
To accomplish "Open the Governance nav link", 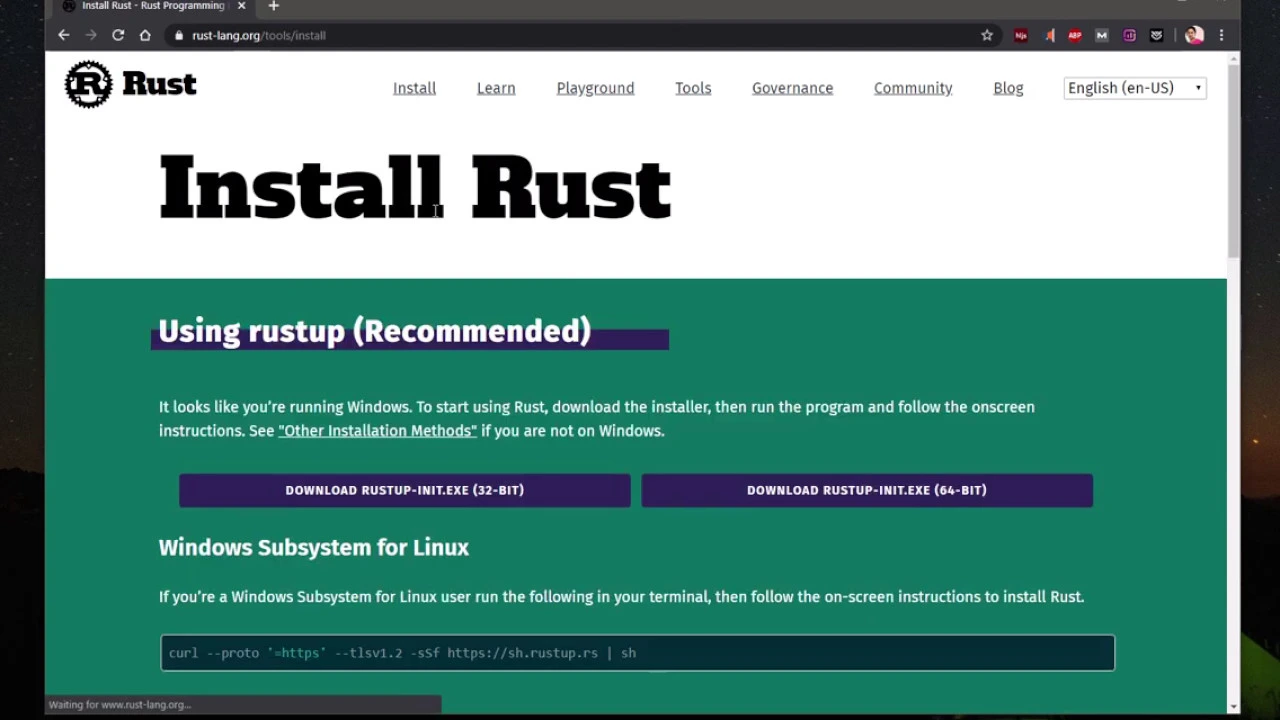I will point(792,88).
